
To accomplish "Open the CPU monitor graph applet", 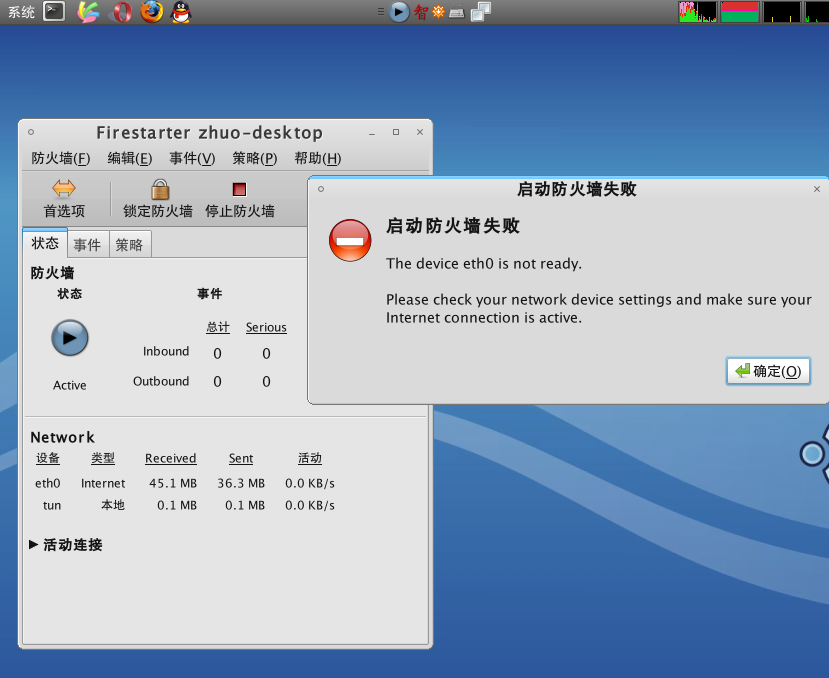I will pos(698,12).
